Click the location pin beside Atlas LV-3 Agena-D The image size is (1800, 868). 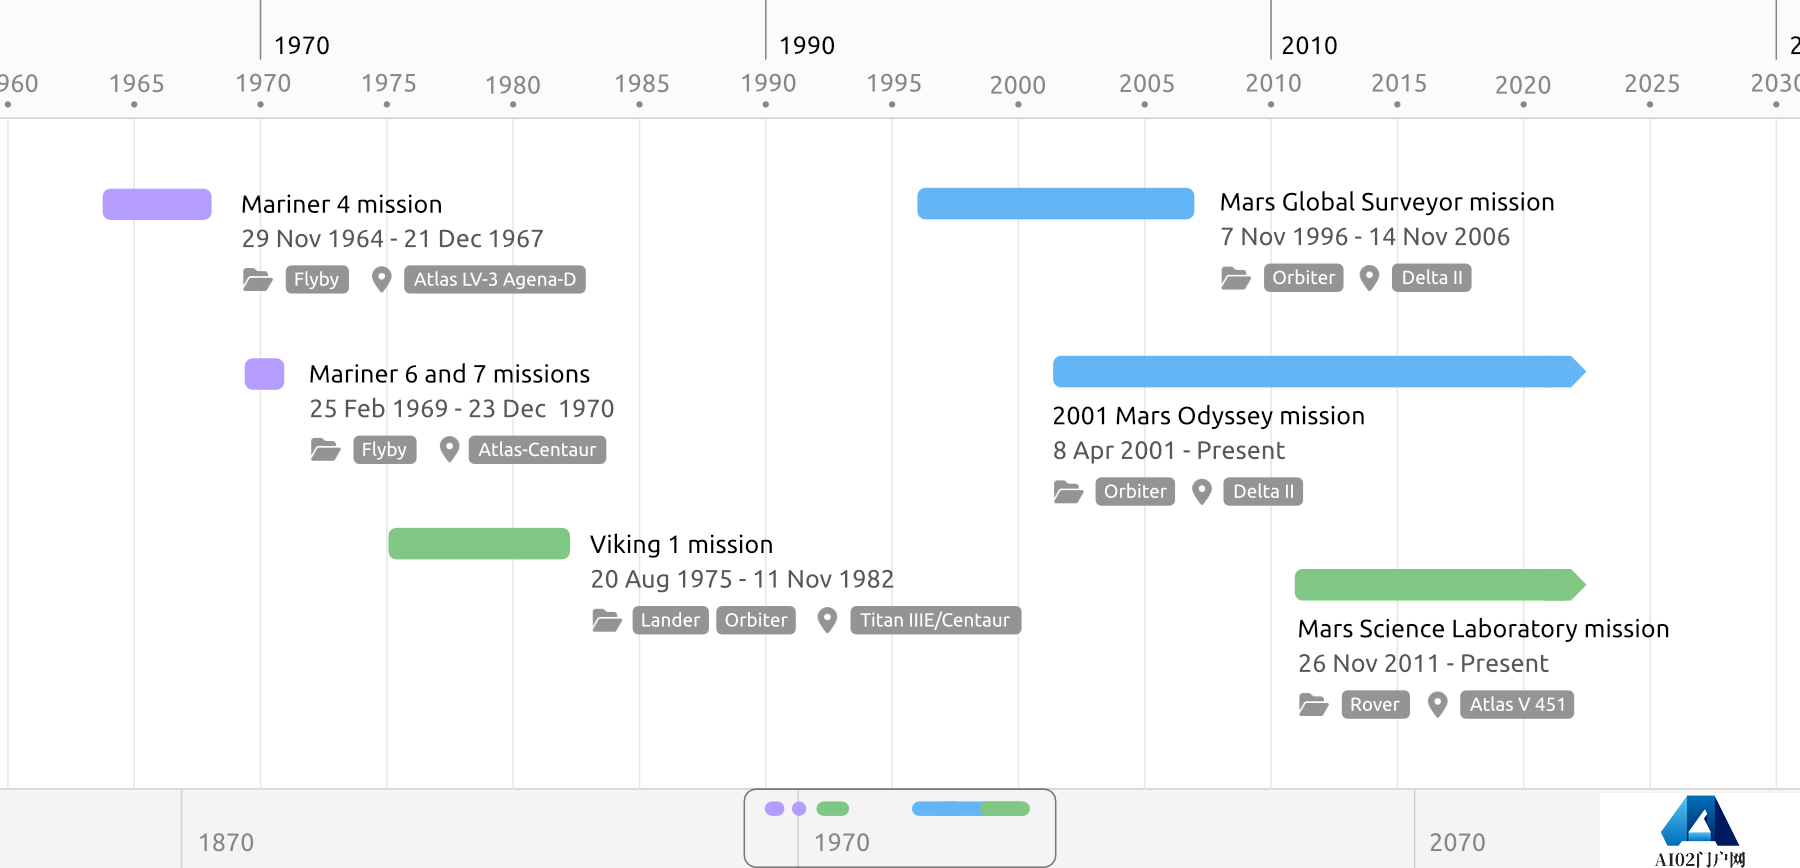click(x=381, y=279)
